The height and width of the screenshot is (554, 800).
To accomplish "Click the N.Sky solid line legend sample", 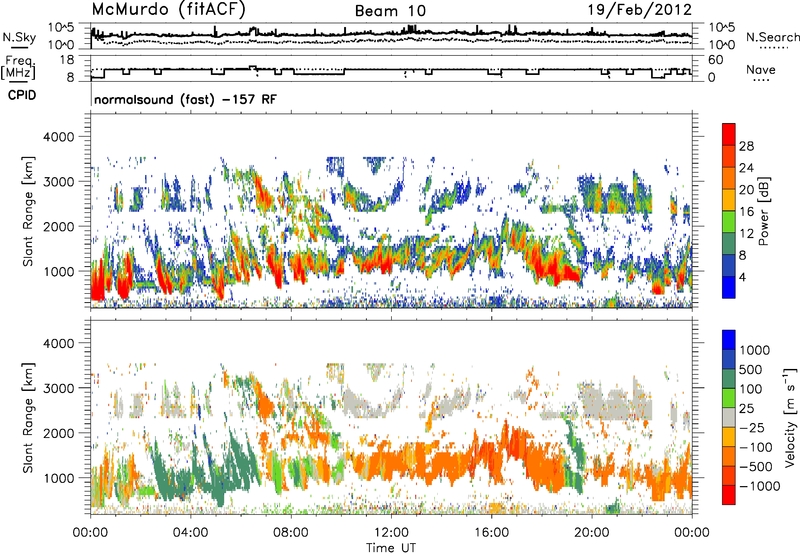I will [19, 47].
